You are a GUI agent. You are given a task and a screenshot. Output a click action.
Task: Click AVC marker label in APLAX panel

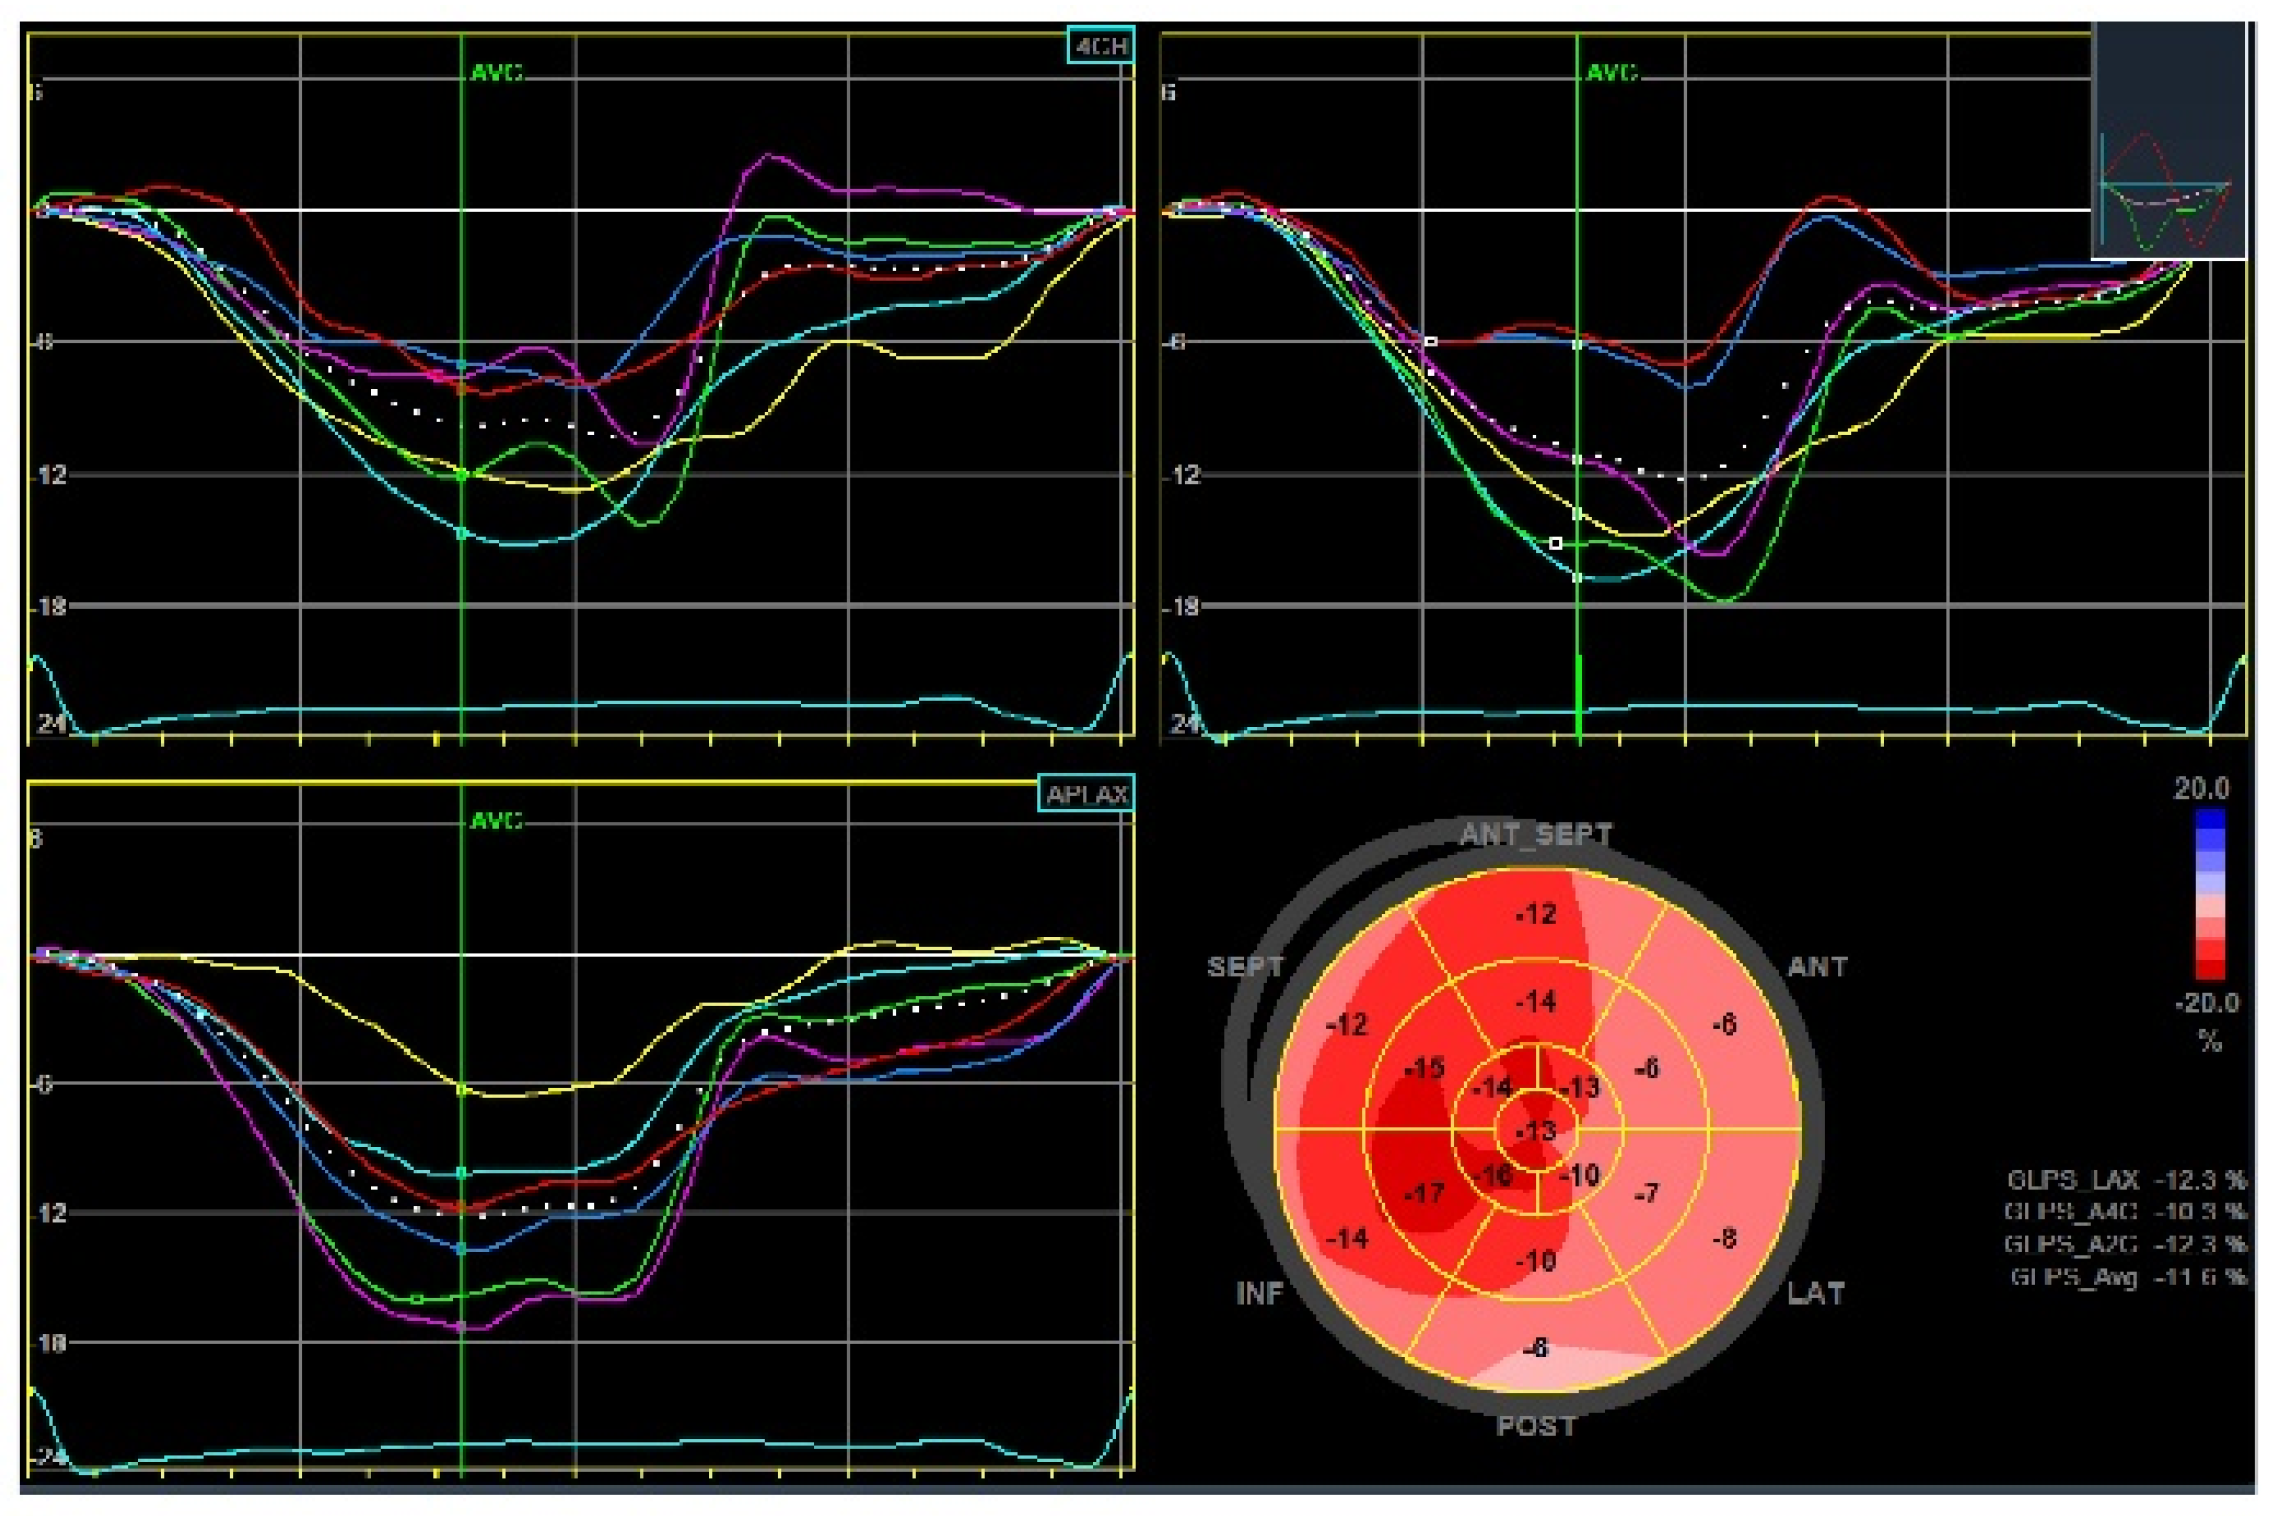point(496,821)
